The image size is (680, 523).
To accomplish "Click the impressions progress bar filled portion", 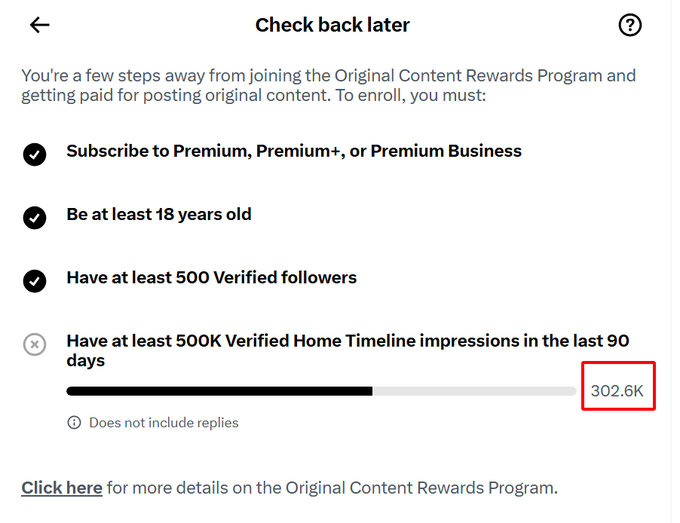I will click(219, 391).
